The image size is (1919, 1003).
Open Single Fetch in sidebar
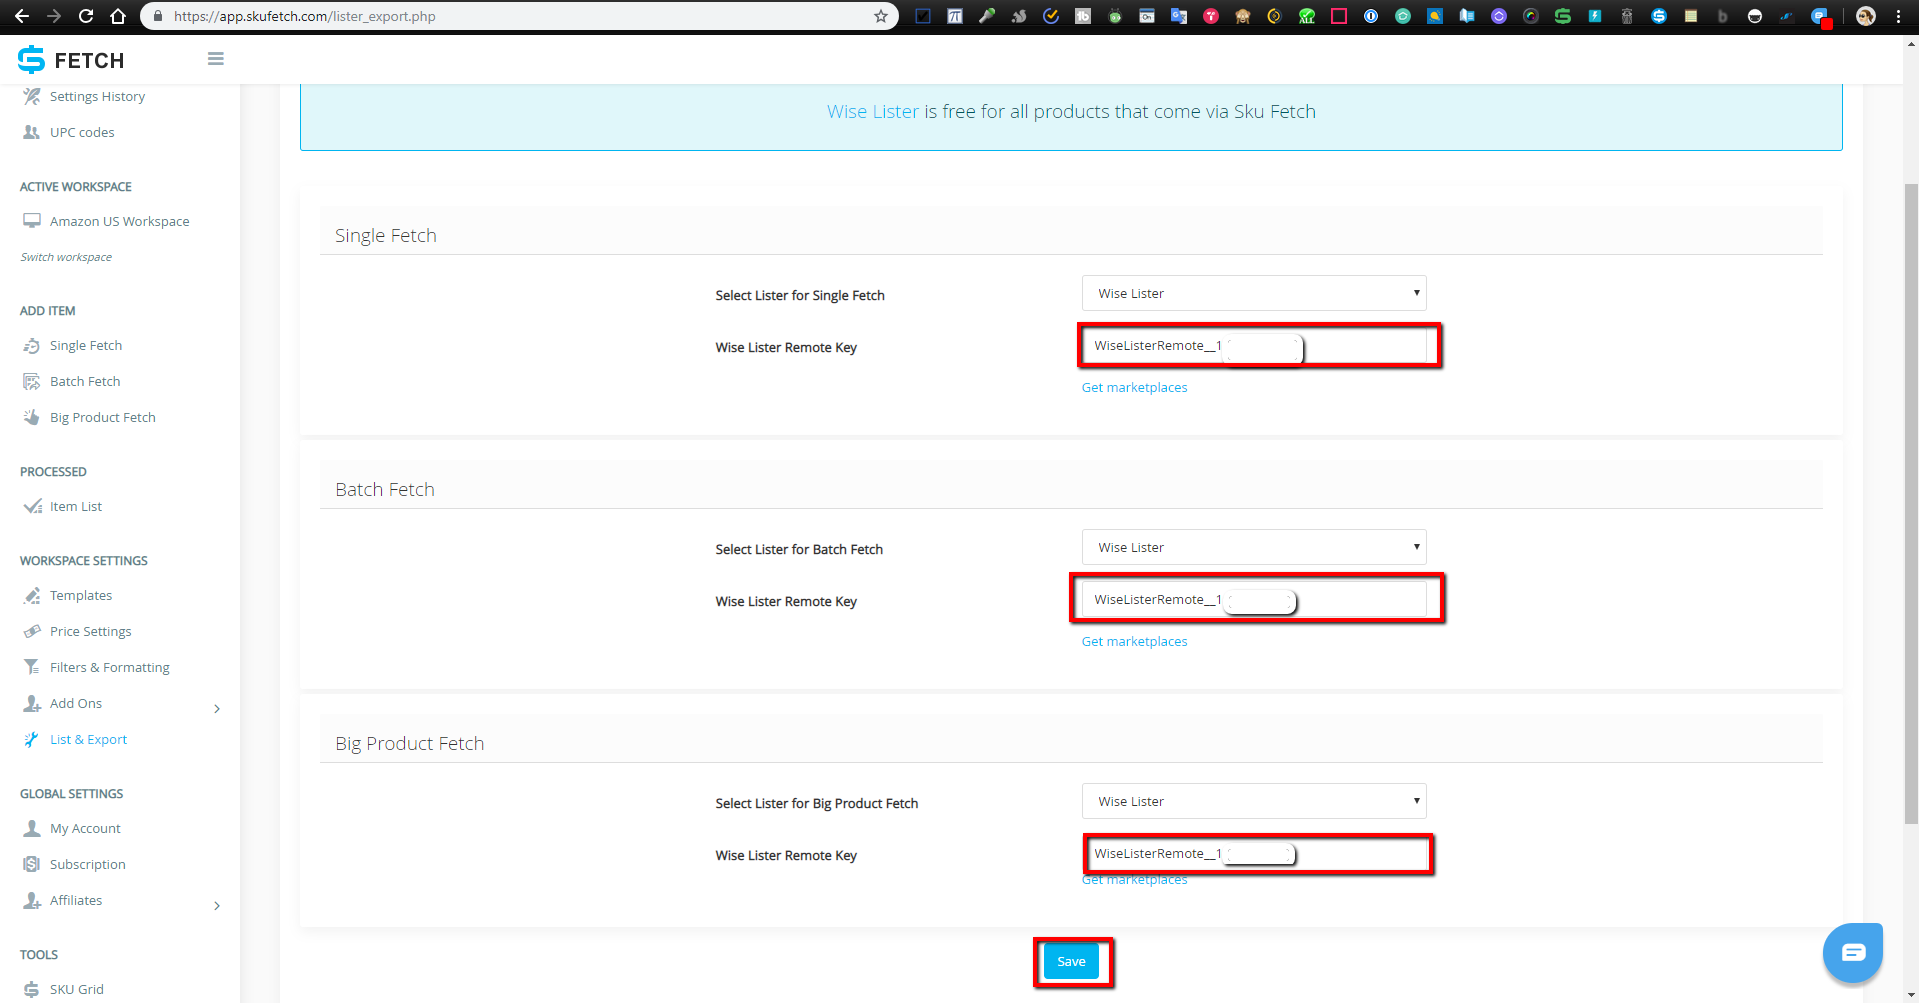(86, 345)
